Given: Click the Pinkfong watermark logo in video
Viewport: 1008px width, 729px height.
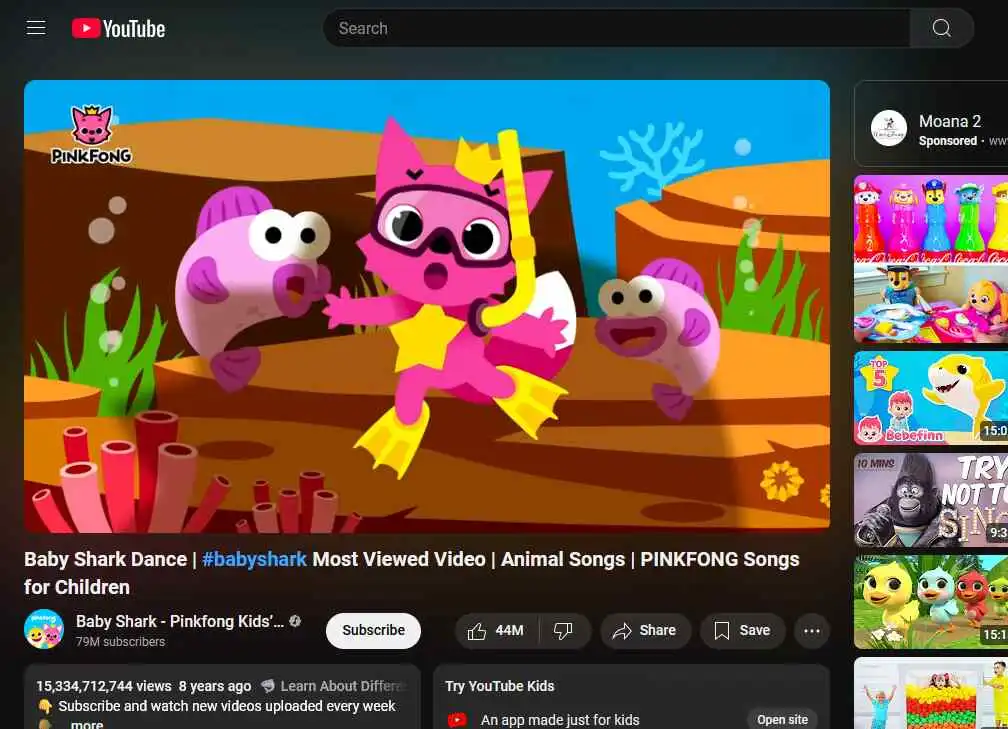Looking at the screenshot, I should coord(91,134).
